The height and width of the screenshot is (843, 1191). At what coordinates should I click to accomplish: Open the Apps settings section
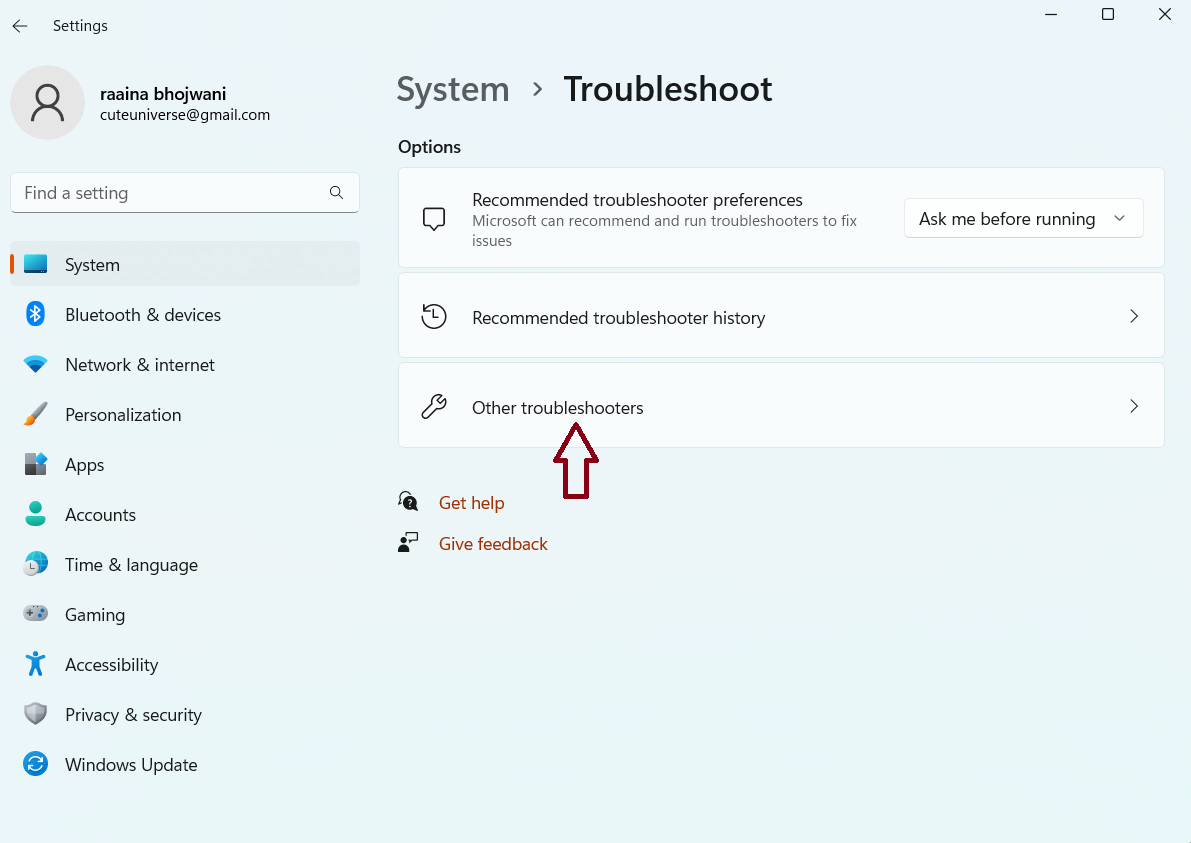tap(85, 465)
